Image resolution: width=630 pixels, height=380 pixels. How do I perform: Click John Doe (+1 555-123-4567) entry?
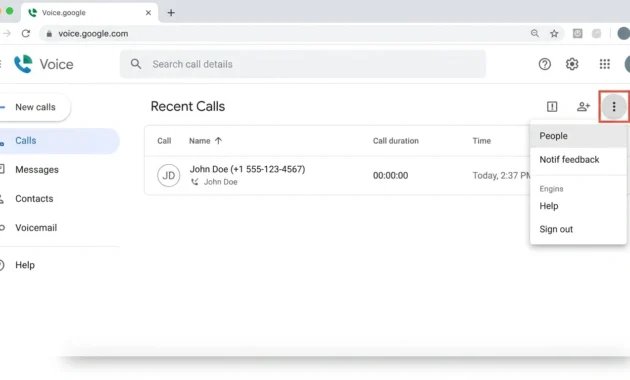pyautogui.click(x=247, y=169)
